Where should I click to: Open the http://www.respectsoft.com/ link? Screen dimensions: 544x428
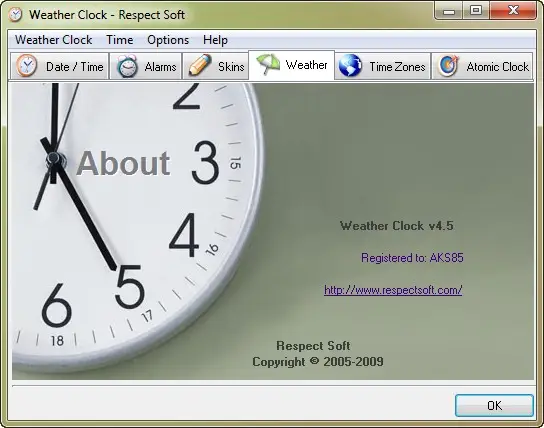393,290
